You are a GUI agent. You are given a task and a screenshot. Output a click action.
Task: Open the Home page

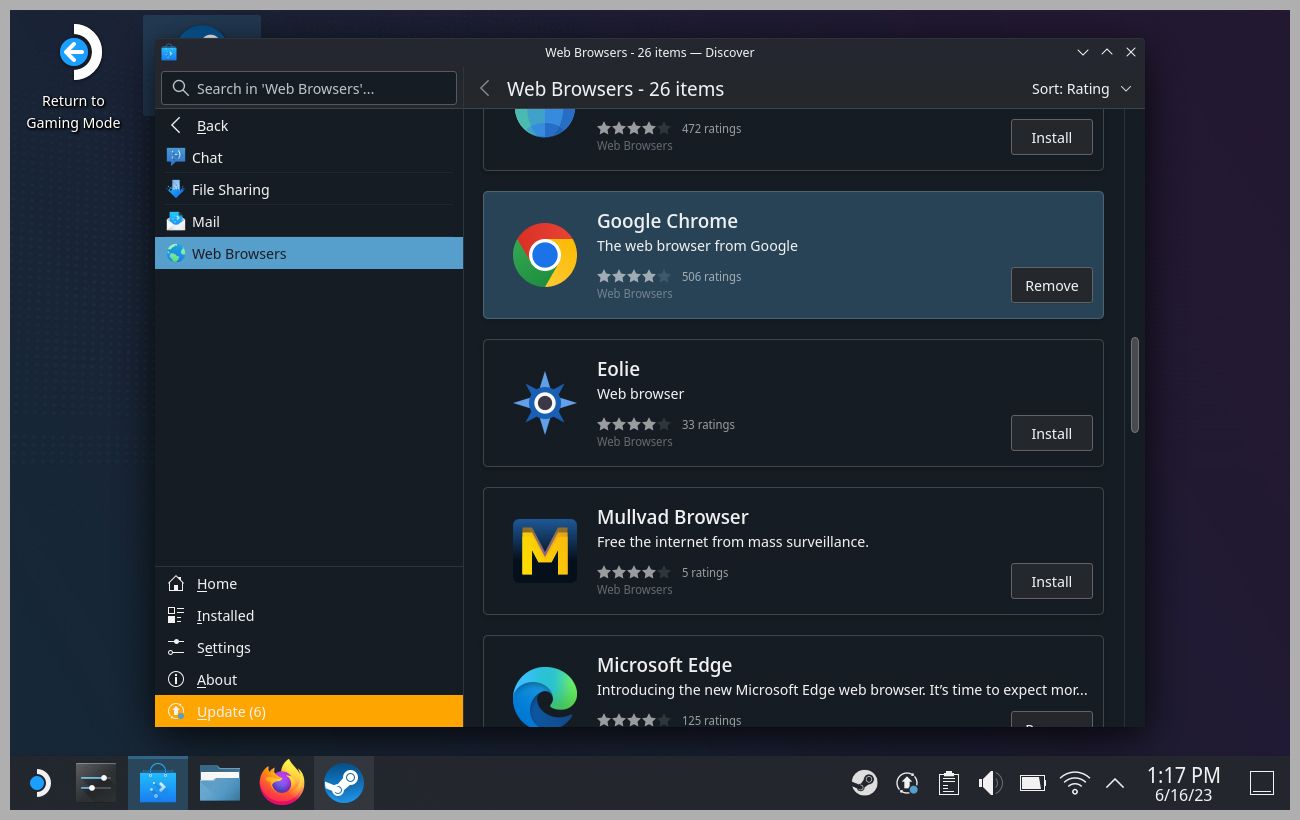(309, 583)
